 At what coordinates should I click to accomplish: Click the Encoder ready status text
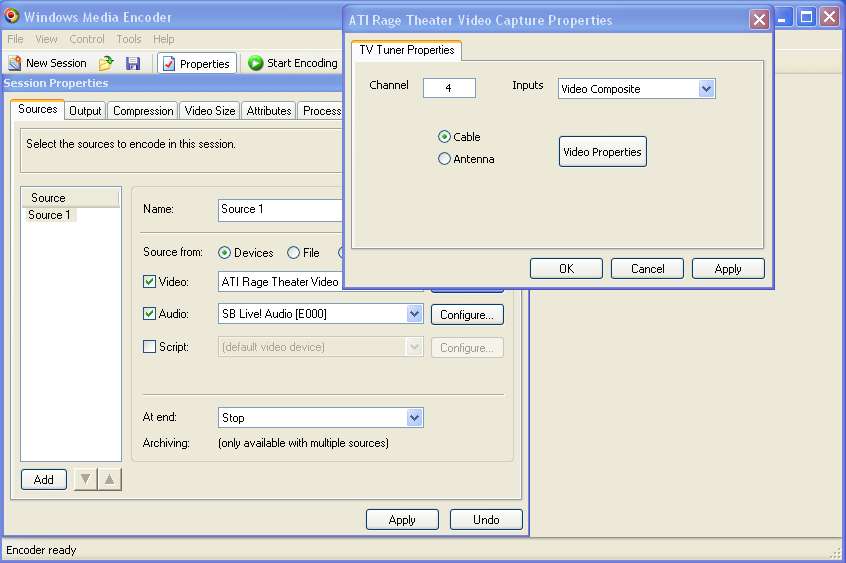pos(41,550)
